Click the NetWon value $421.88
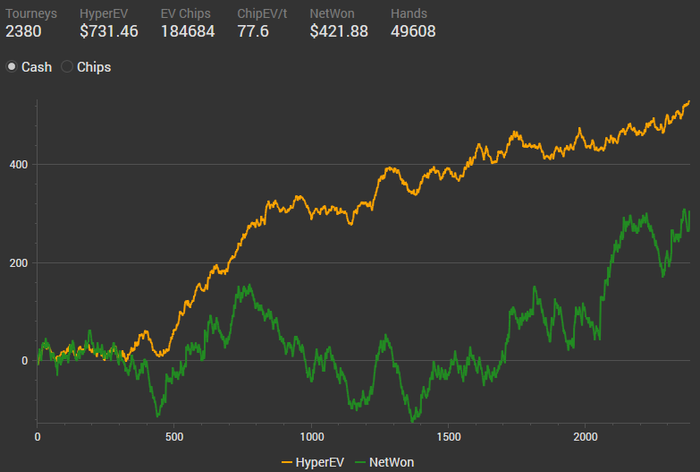The height and width of the screenshot is (472, 700). pyautogui.click(x=339, y=31)
